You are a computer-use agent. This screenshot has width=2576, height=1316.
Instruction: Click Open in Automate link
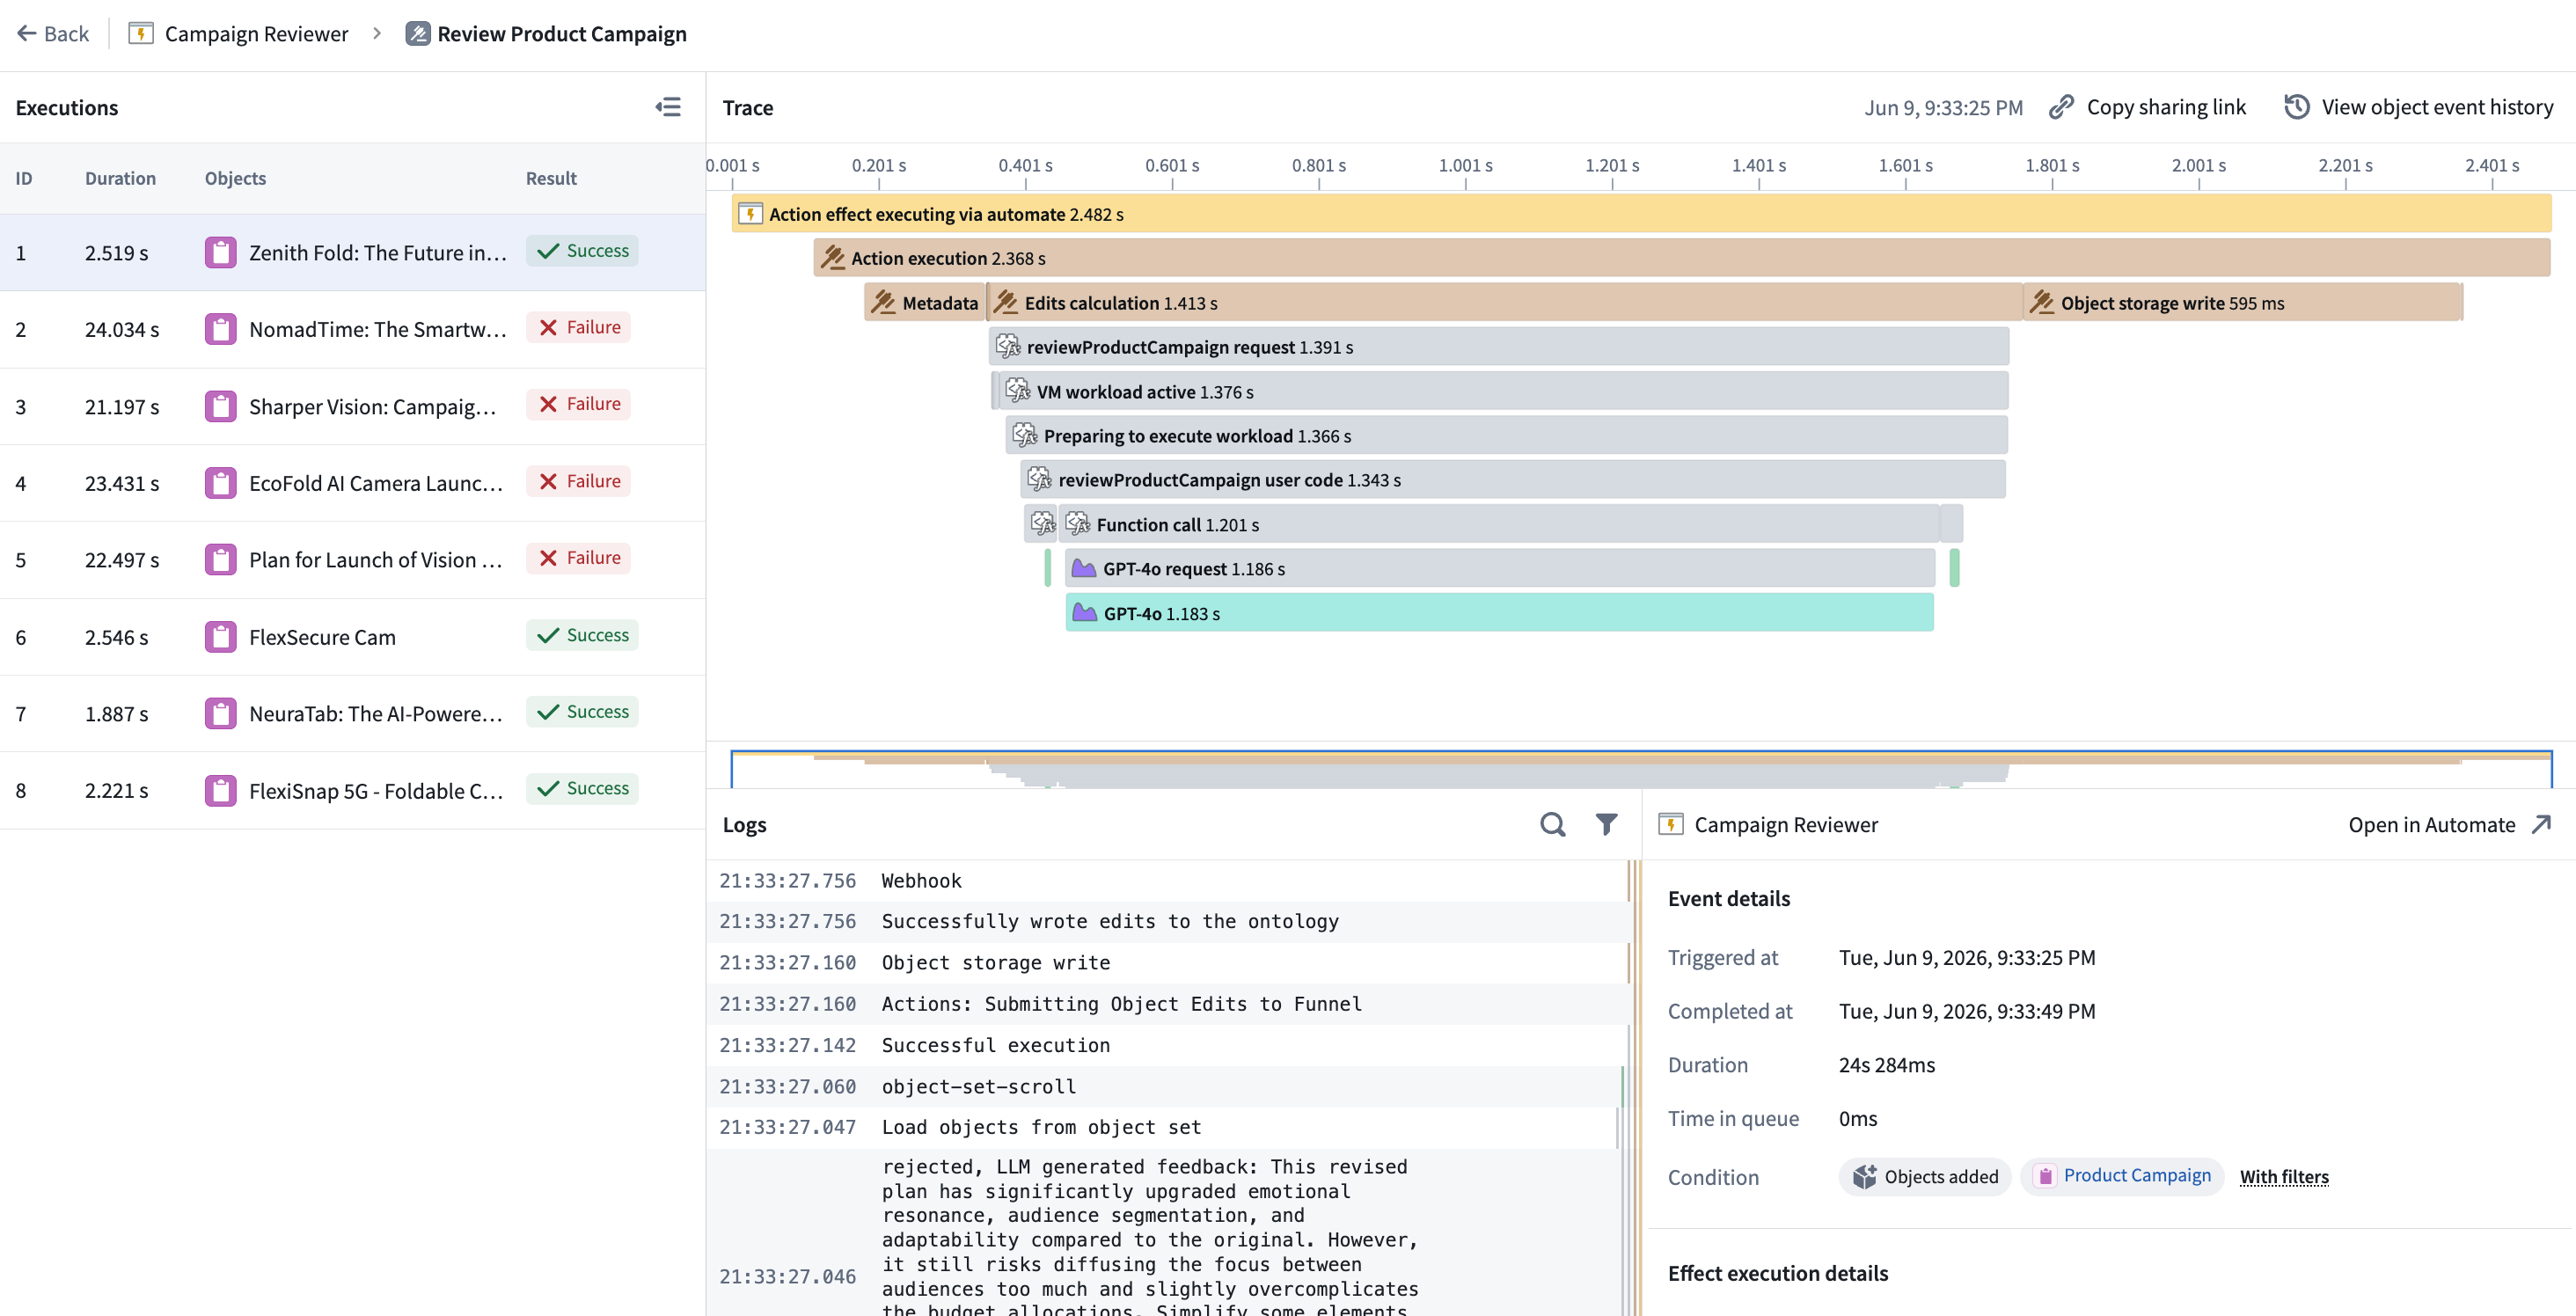click(x=2450, y=825)
